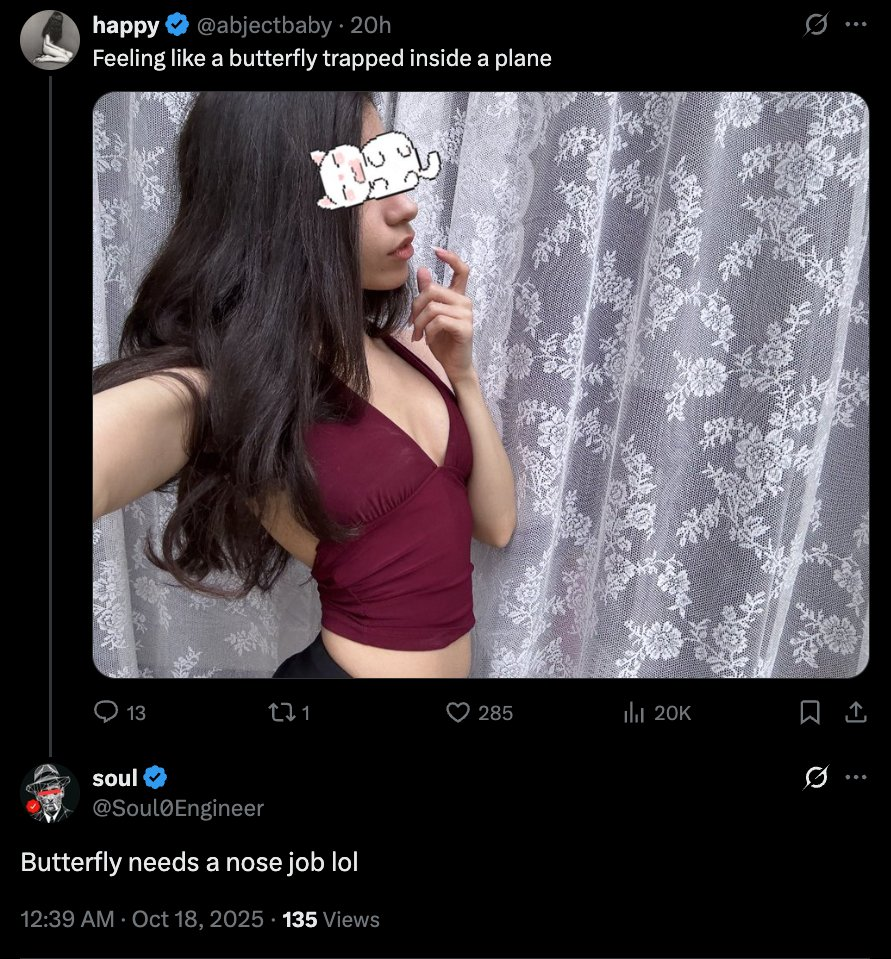Open the 12:39 AM Oct 18, 2025 timestamp
891x959 pixels.
click(x=142, y=919)
